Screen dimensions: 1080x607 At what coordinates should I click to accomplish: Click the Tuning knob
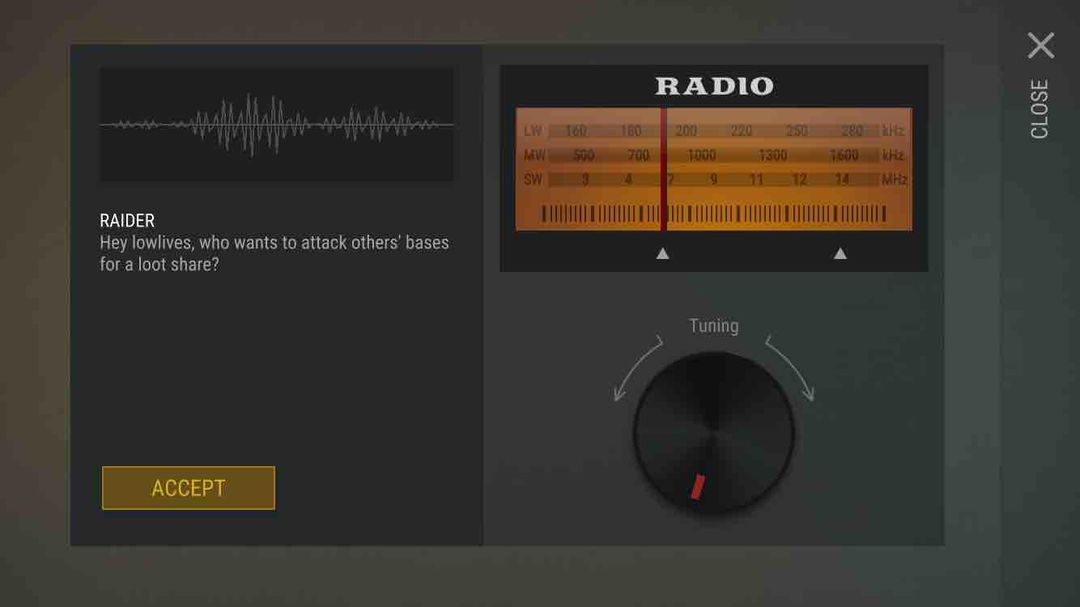[x=714, y=433]
